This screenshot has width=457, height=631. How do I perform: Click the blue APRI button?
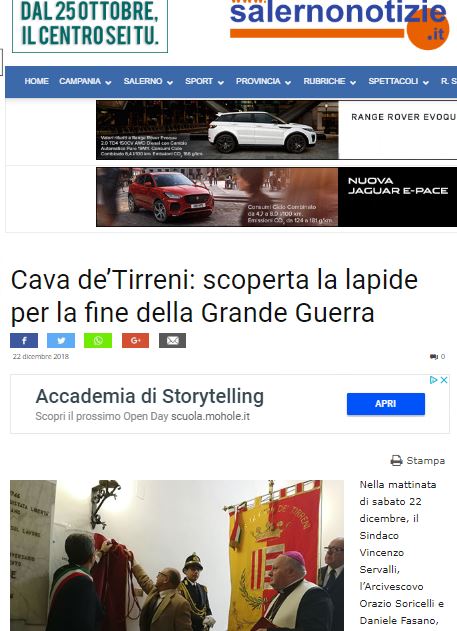pos(386,404)
